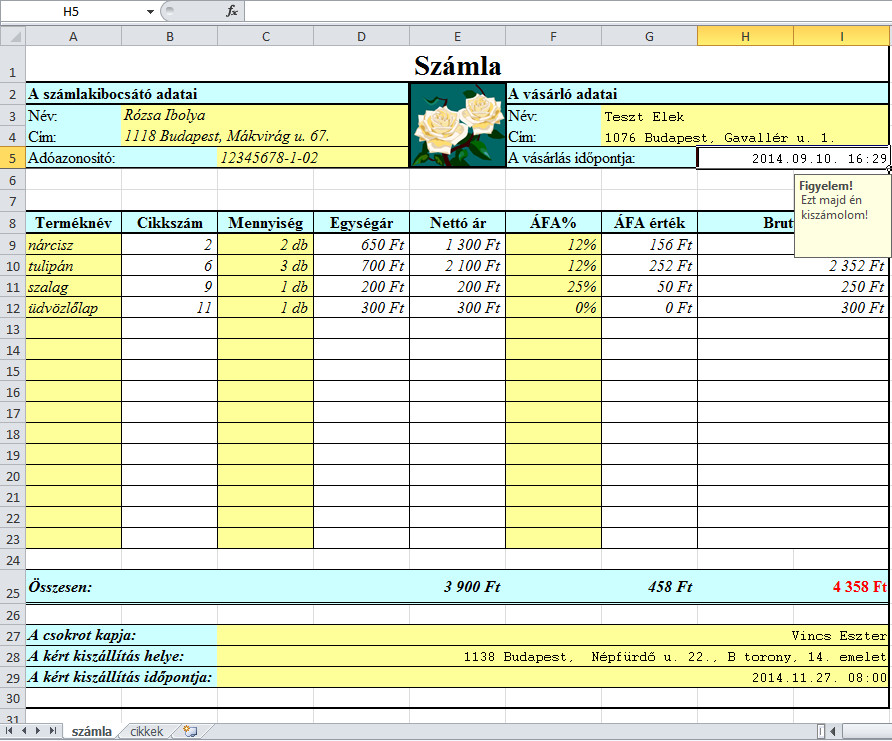Screen dimensions: 892x741
Task: Click the Figyelem! input message tooltip
Action: [x=843, y=216]
